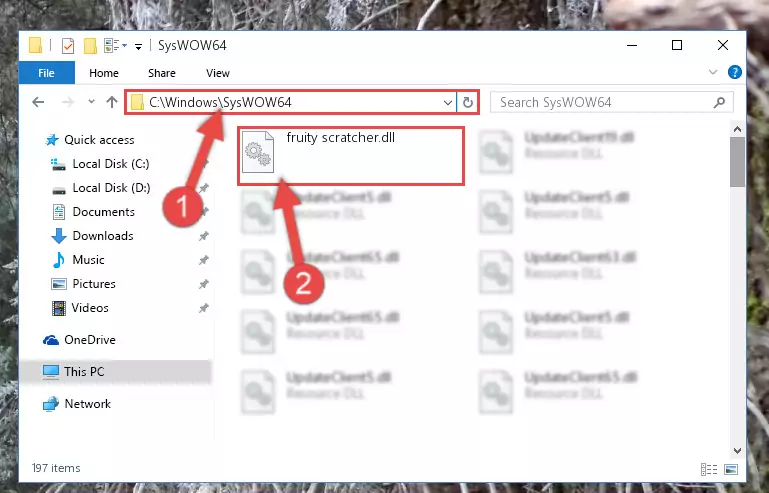Click the 197 items status text
The height and width of the screenshot is (493, 769).
56,468
